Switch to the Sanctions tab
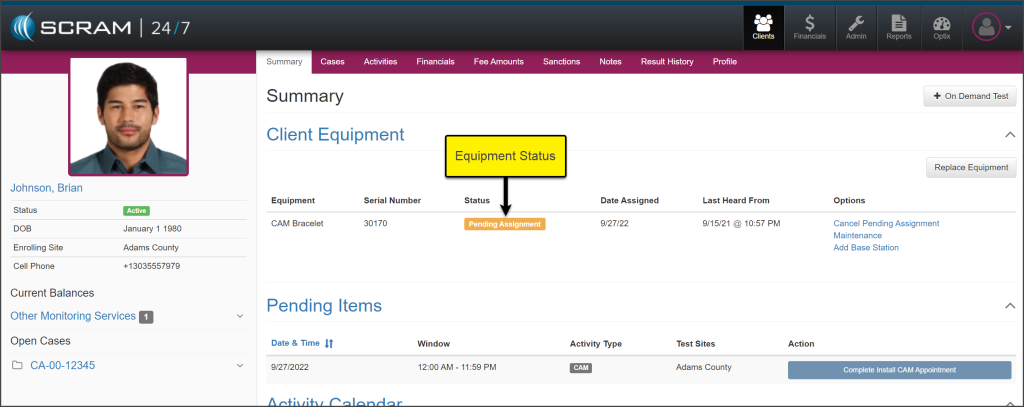Screen dimensions: 1024x407 (x=561, y=62)
